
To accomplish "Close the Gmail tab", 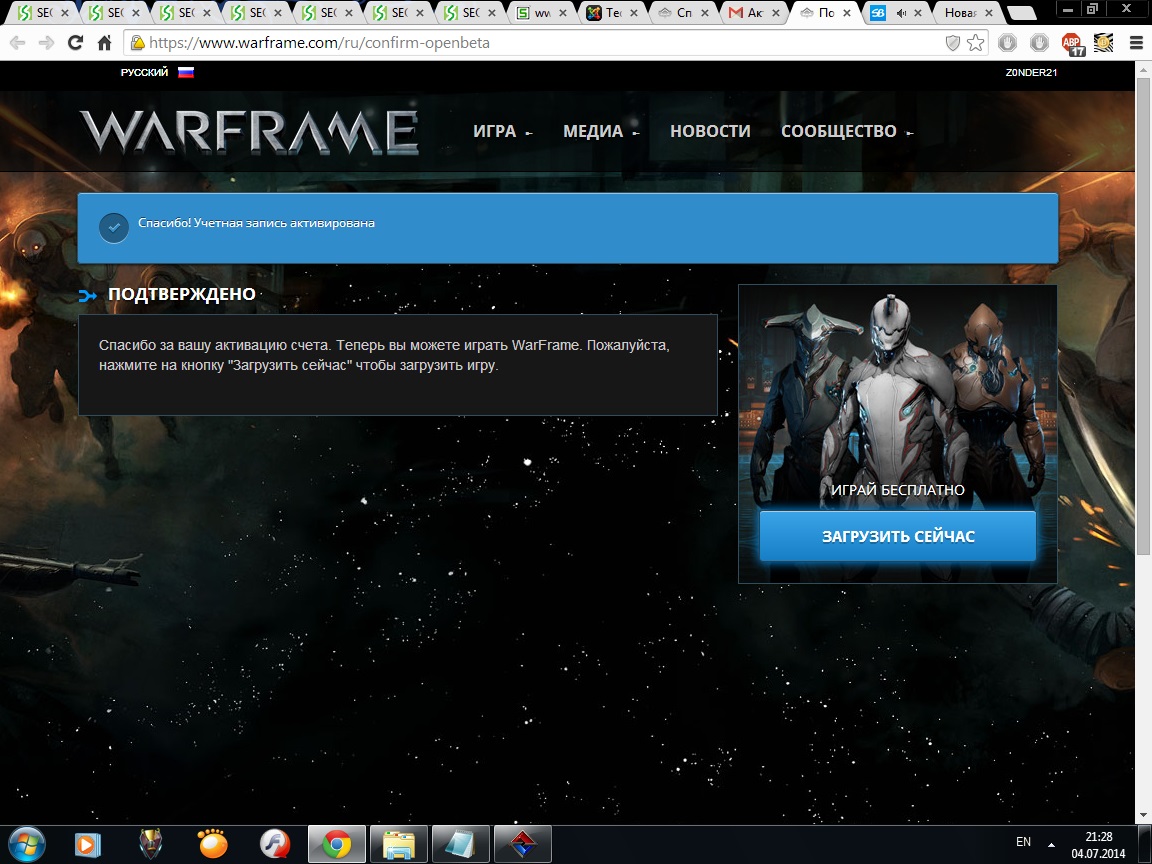I will (x=776, y=12).
